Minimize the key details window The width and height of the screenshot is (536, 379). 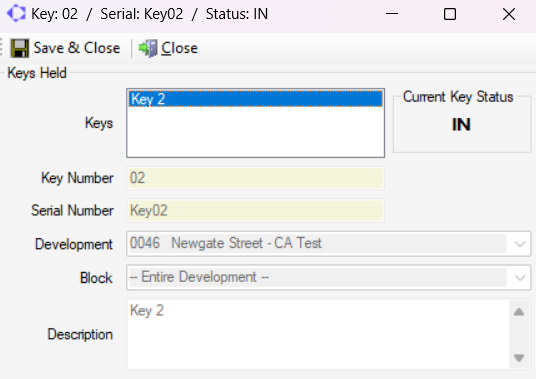pyautogui.click(x=392, y=14)
